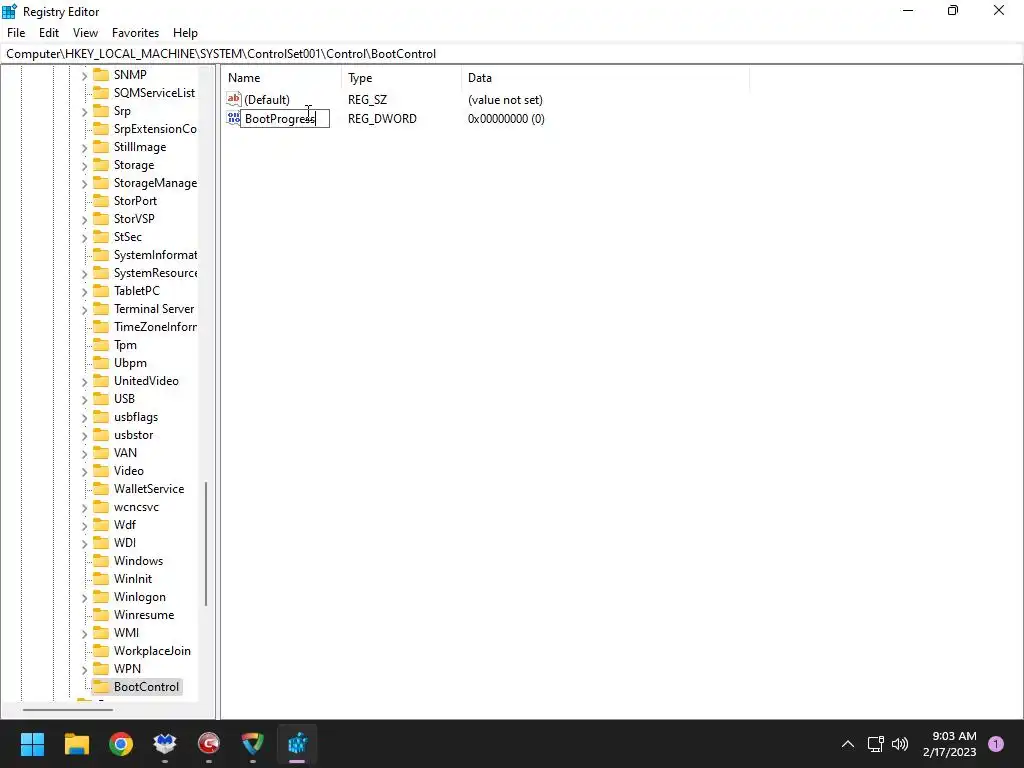Open the View menu

(85, 33)
